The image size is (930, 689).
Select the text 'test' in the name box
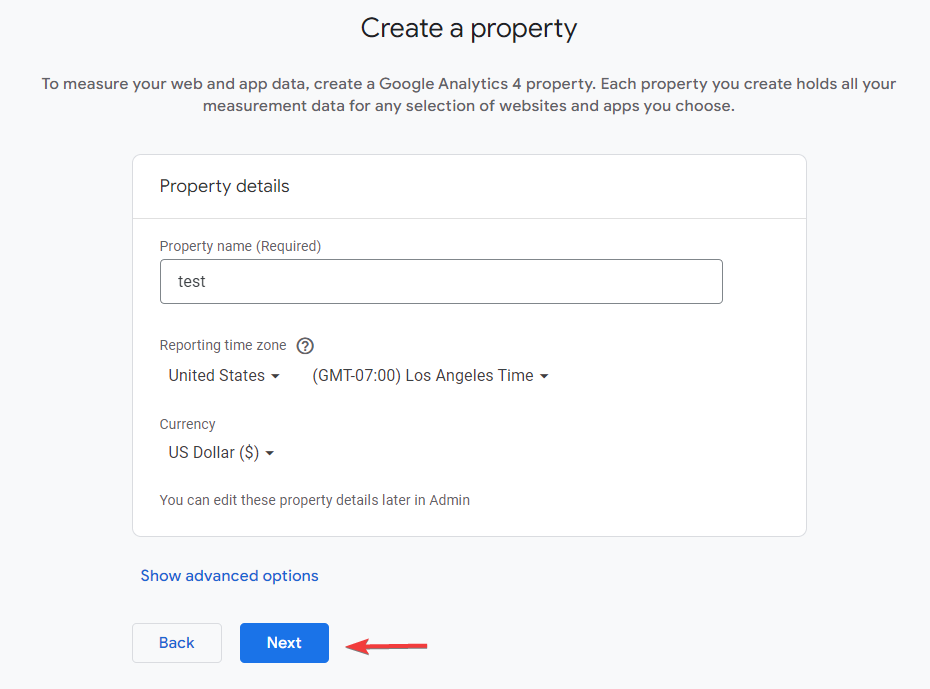[192, 281]
